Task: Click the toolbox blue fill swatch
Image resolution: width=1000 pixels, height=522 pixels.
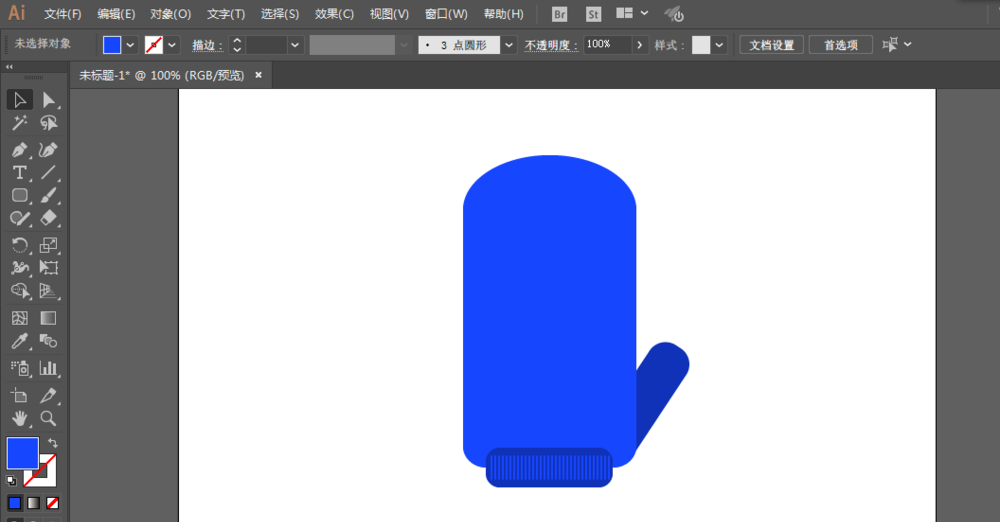Action: tap(23, 453)
